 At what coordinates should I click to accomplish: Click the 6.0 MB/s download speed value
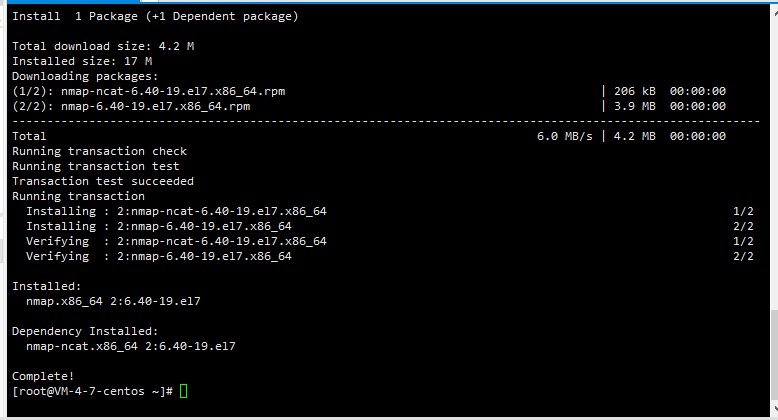(565, 136)
